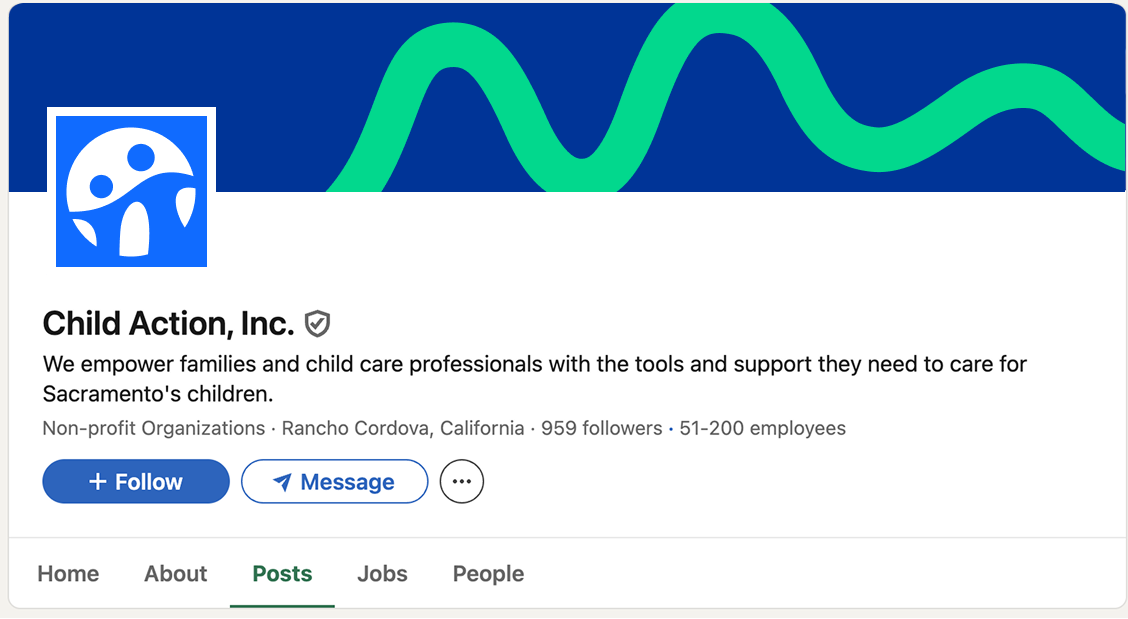Open the About tab
This screenshot has height=619, width=1128.
[x=175, y=574]
